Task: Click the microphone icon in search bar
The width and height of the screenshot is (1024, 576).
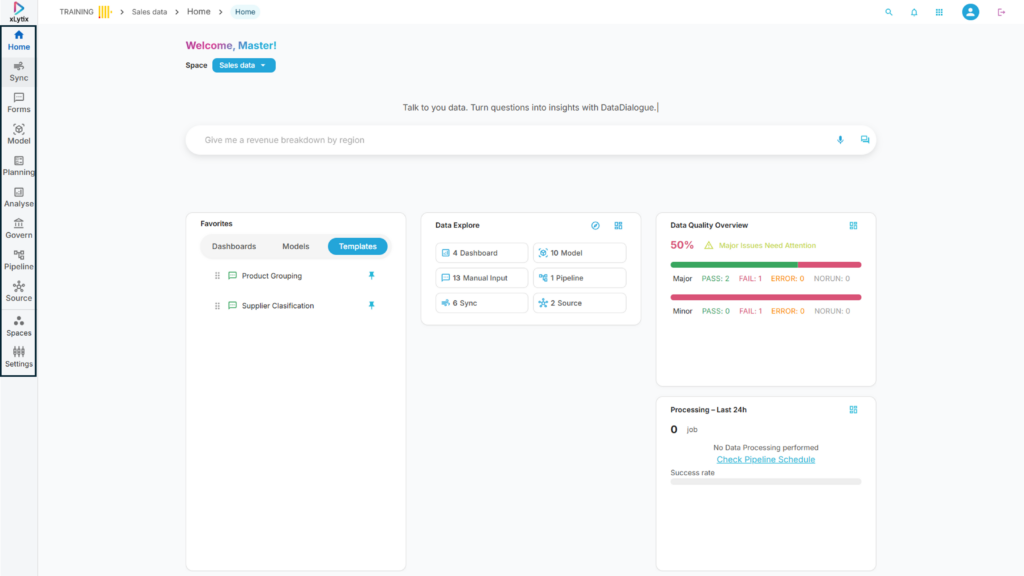Action: (840, 140)
